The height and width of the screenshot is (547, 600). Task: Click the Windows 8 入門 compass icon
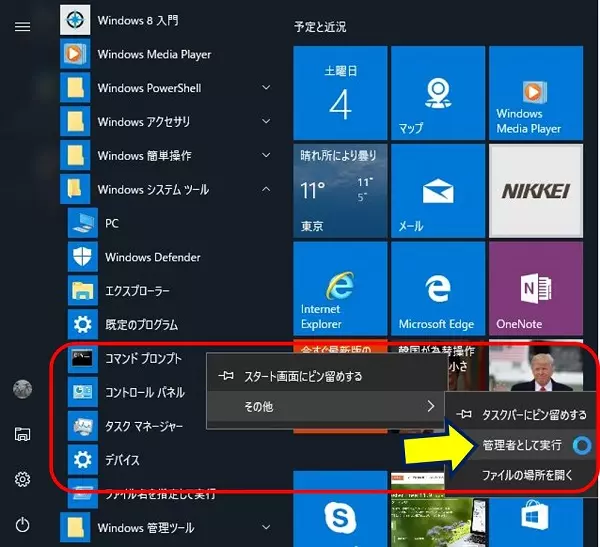tap(75, 20)
